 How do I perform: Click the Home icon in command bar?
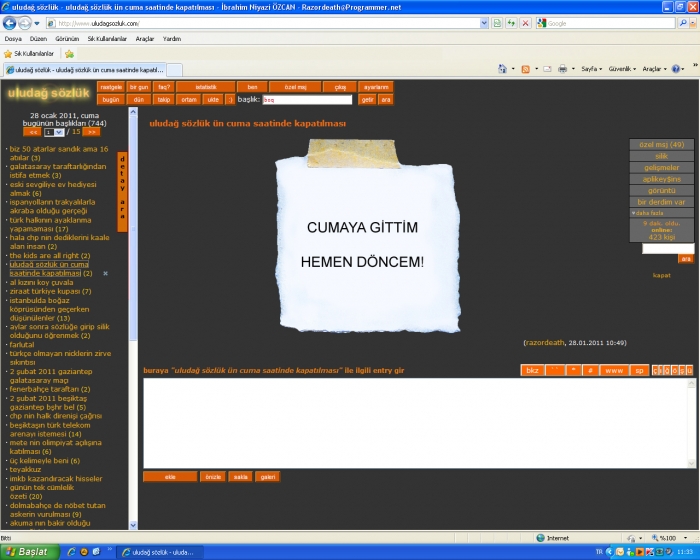[x=503, y=69]
